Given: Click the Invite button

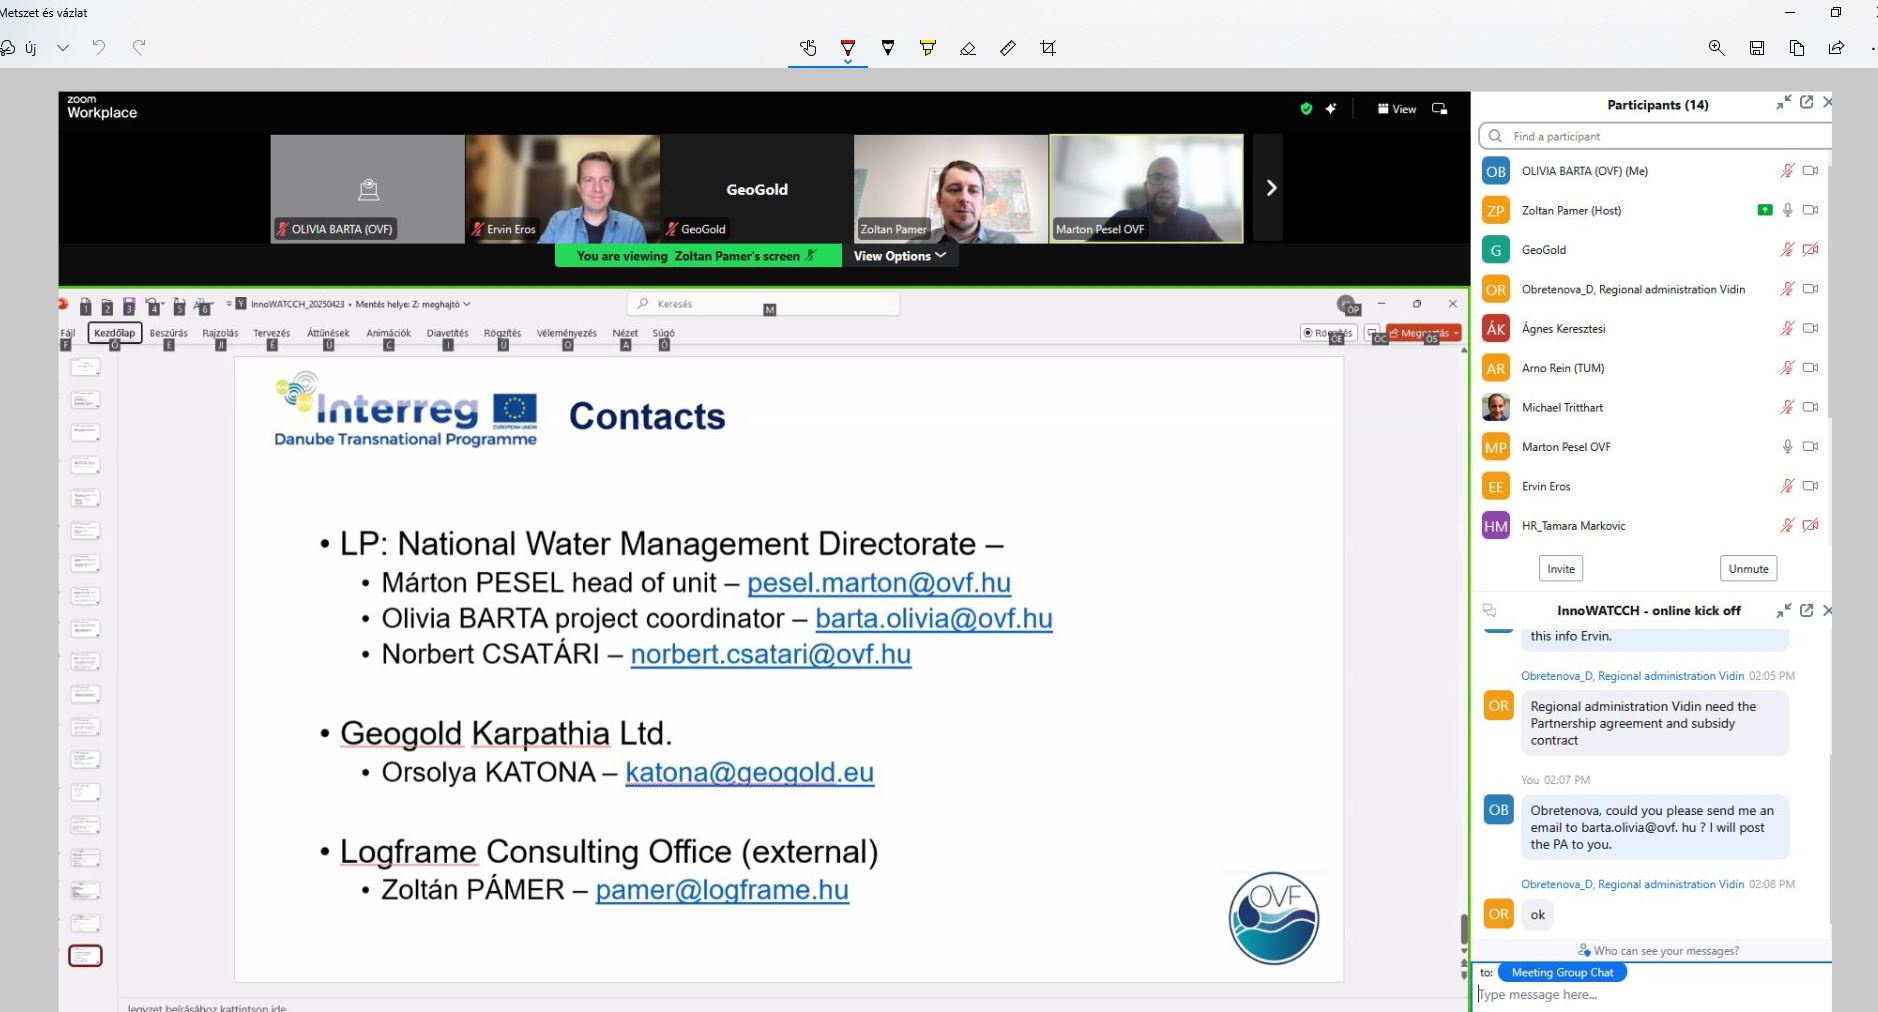Looking at the screenshot, I should (x=1561, y=569).
